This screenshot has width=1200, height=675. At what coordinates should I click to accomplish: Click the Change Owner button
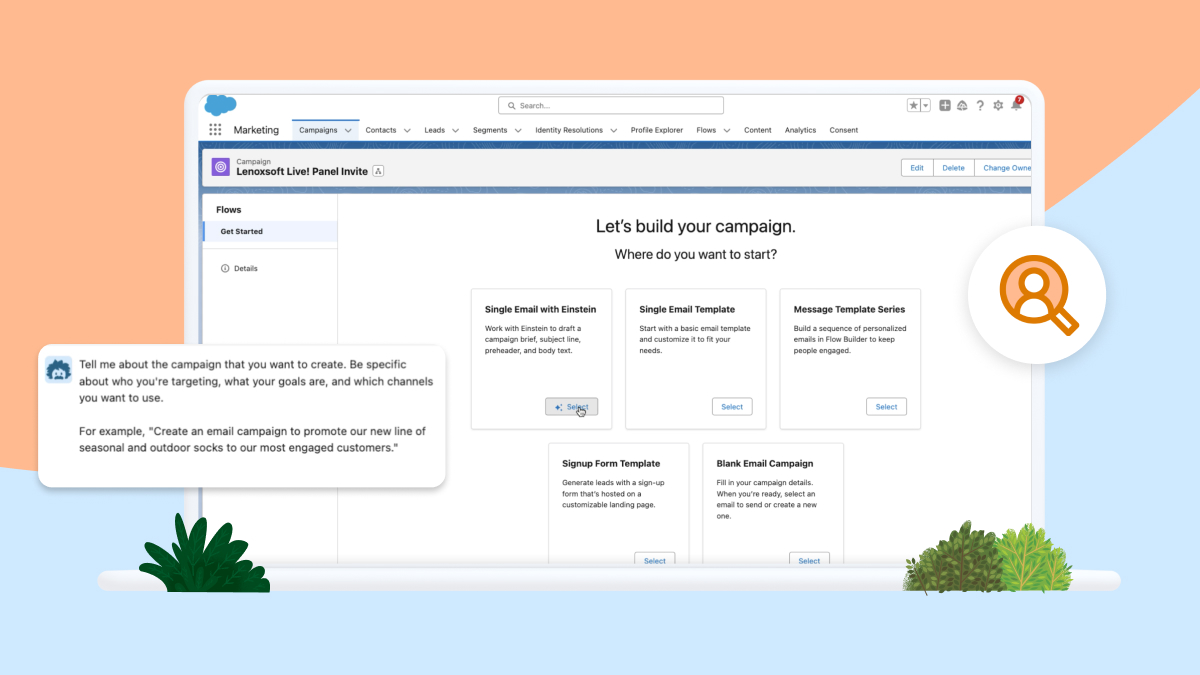point(1005,167)
